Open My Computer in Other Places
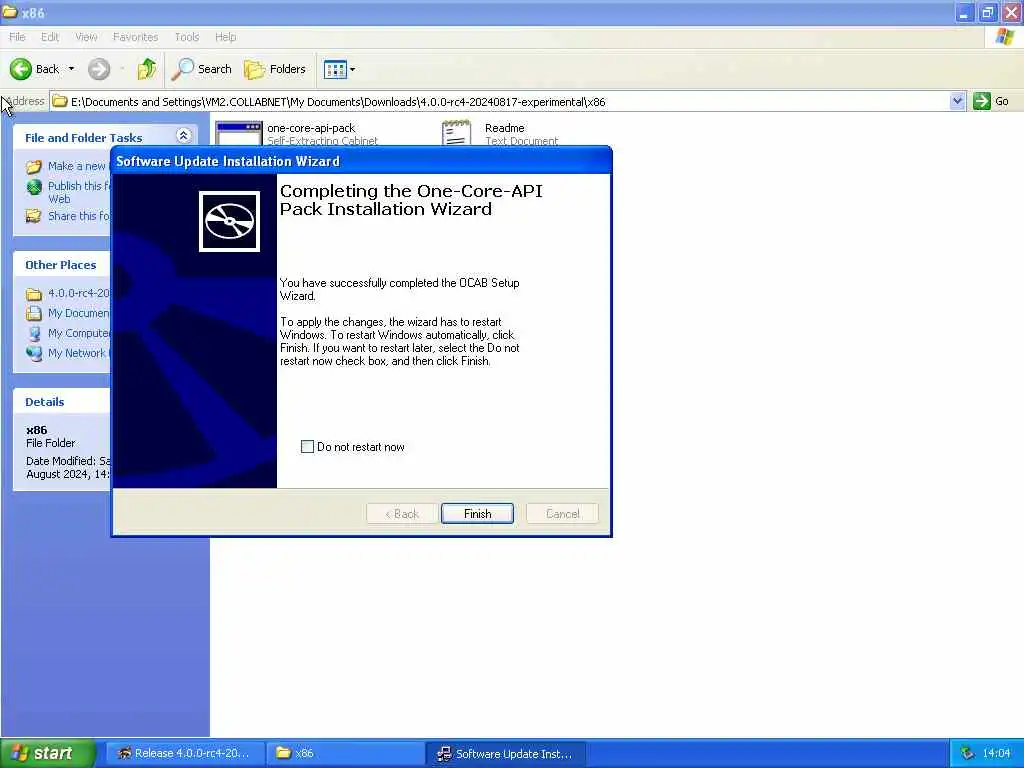 (x=68, y=333)
